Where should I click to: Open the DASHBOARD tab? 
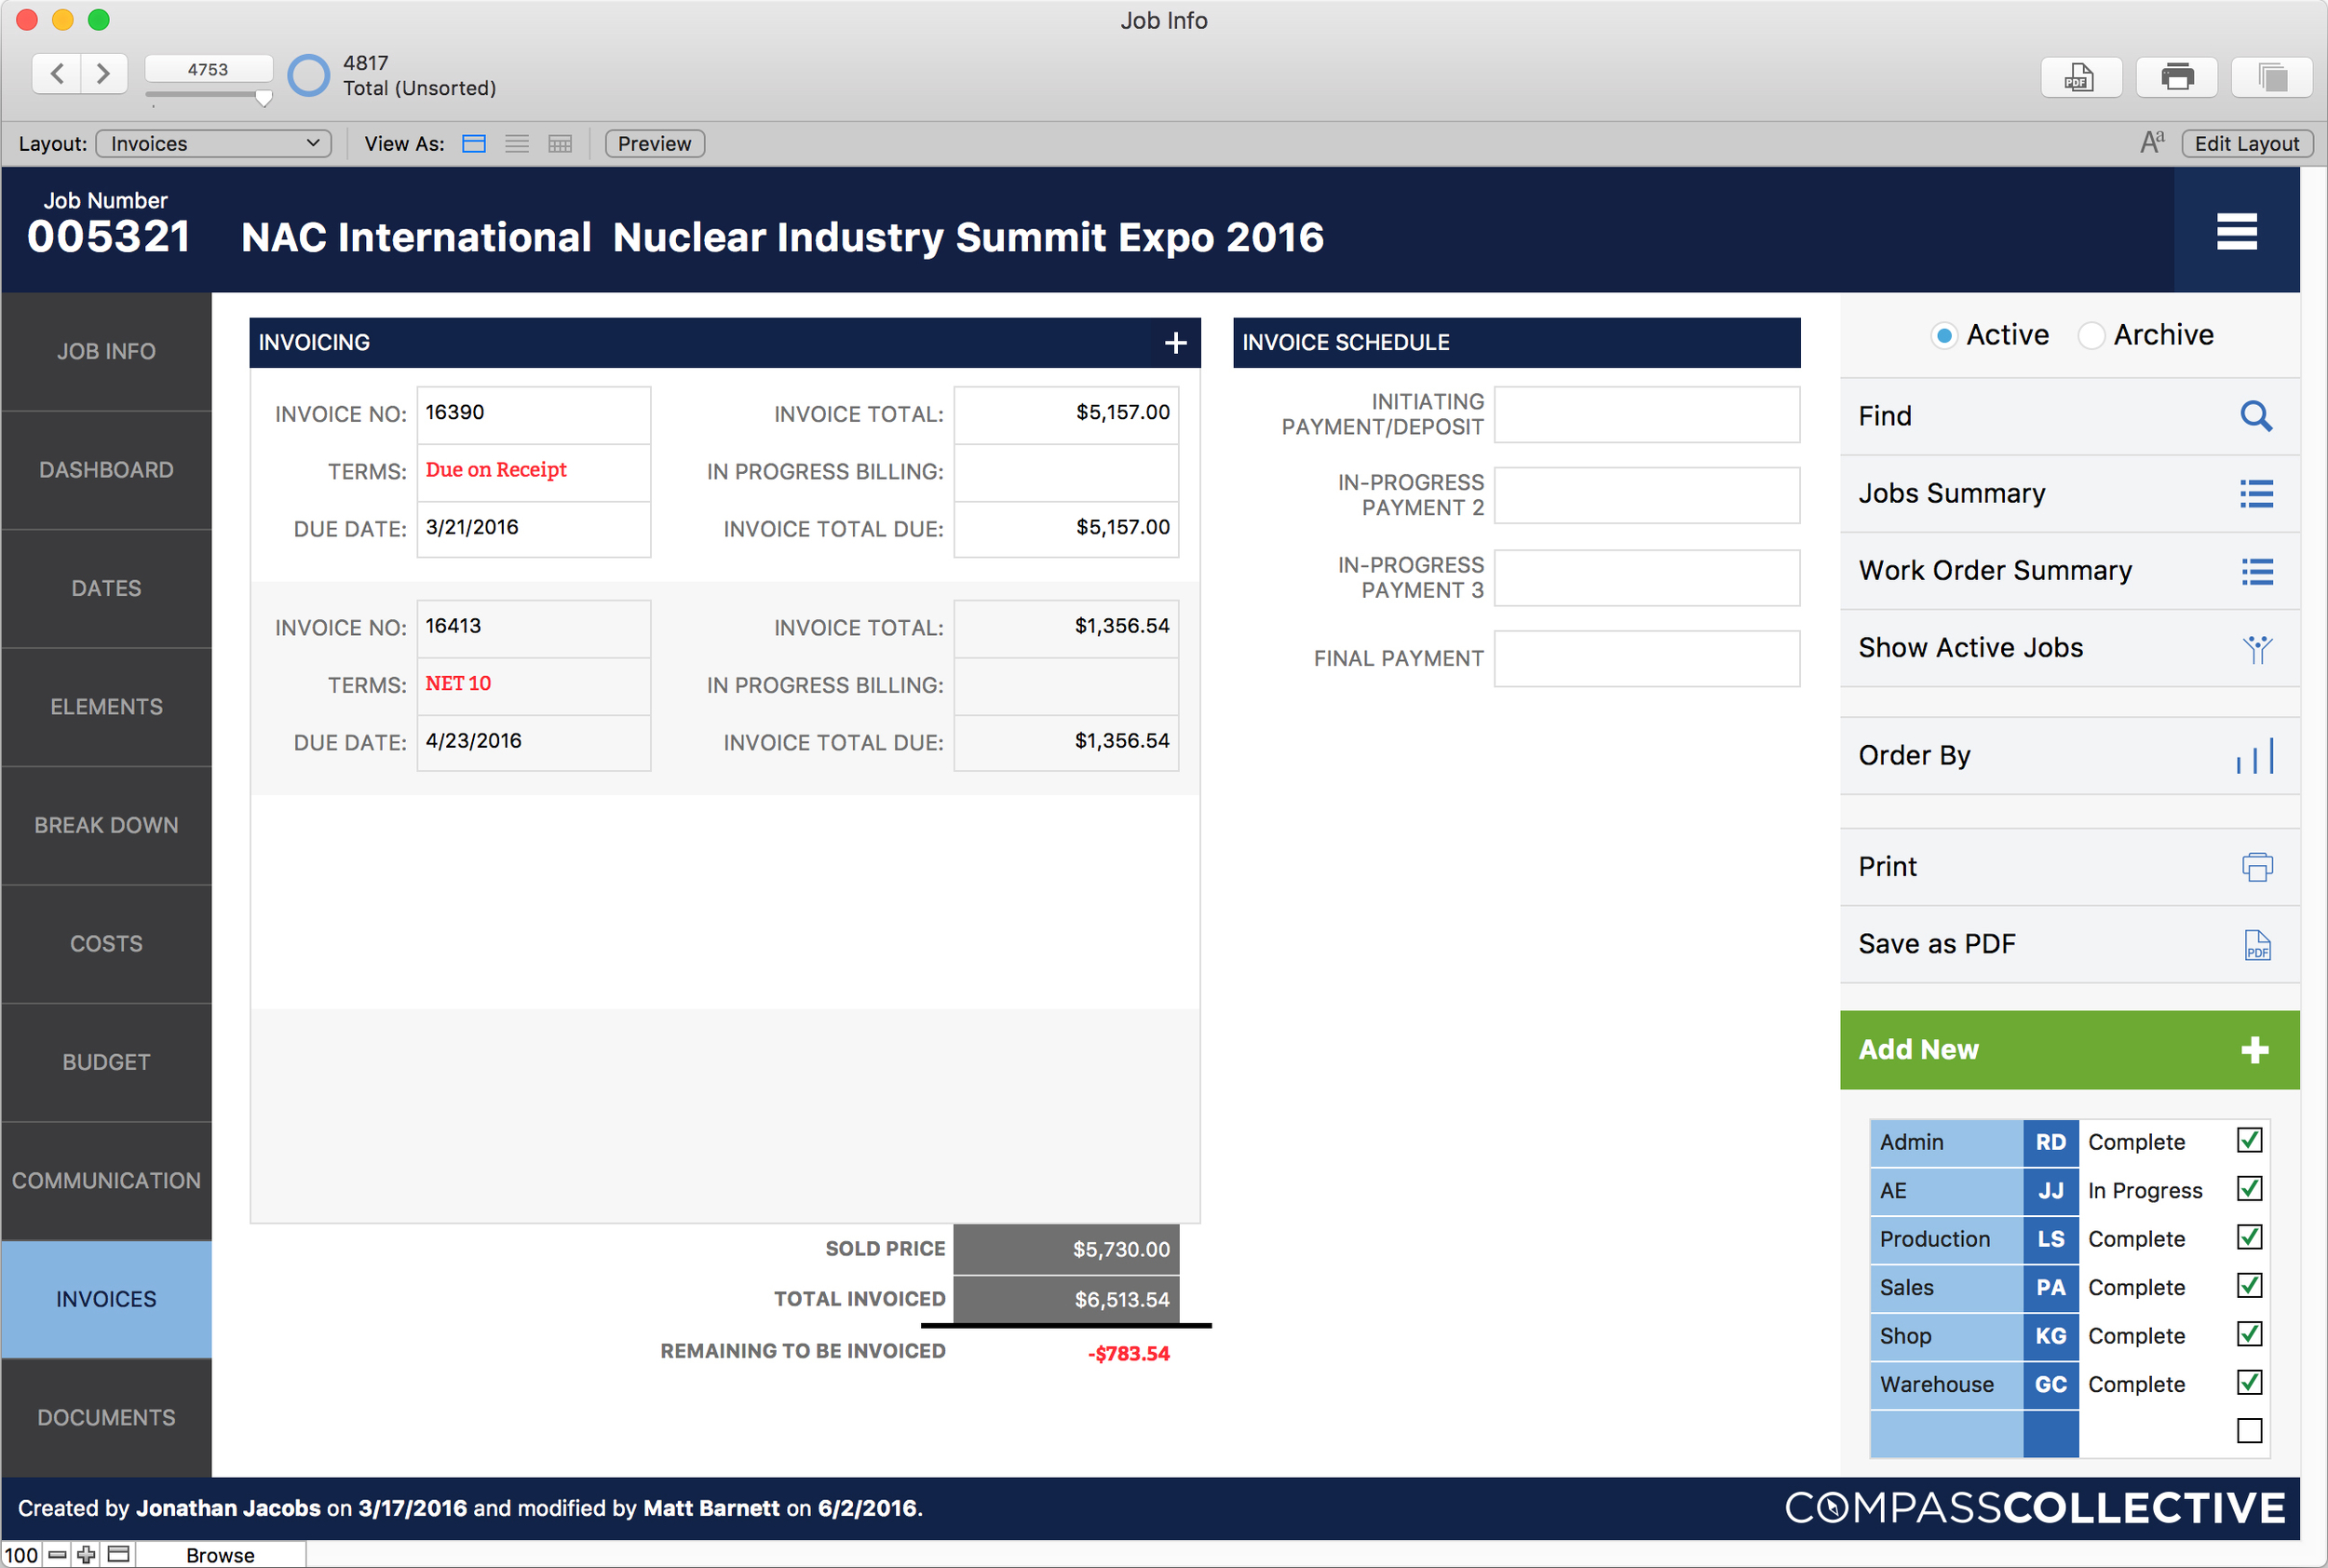tap(106, 470)
